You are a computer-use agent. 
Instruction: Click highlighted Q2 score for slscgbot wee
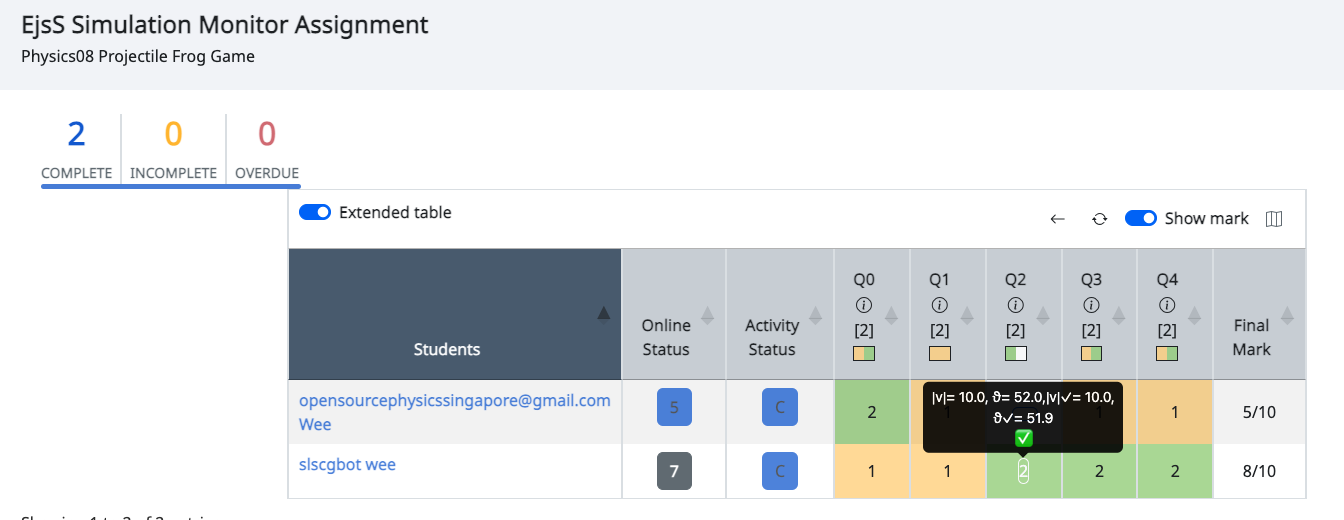(x=1023, y=472)
